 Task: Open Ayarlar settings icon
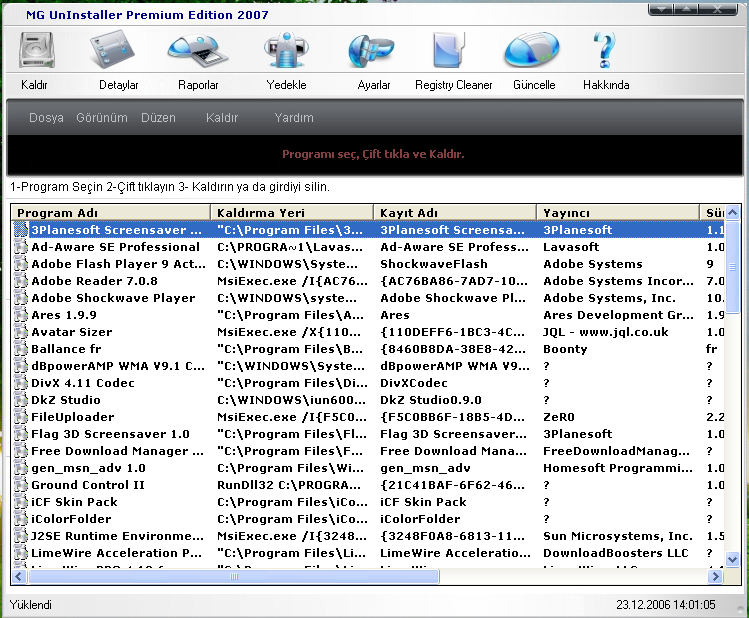pos(371,51)
